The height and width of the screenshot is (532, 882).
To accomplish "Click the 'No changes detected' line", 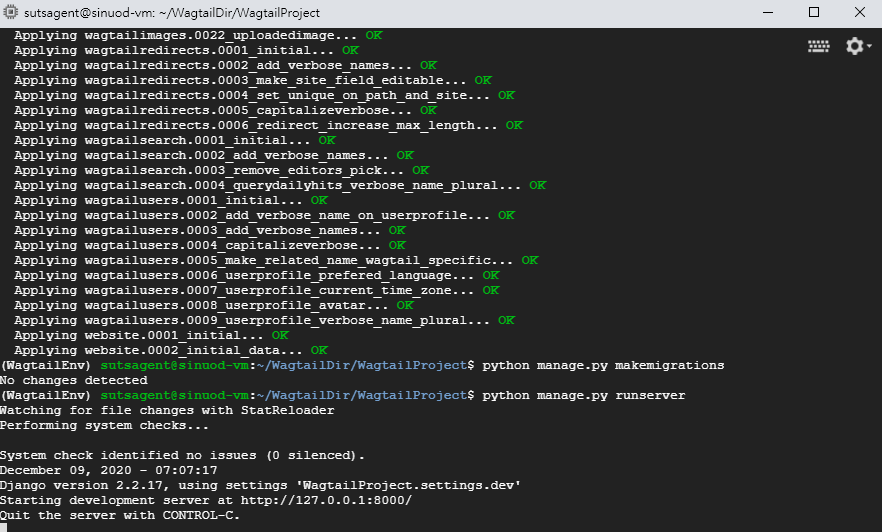I will 74,380.
